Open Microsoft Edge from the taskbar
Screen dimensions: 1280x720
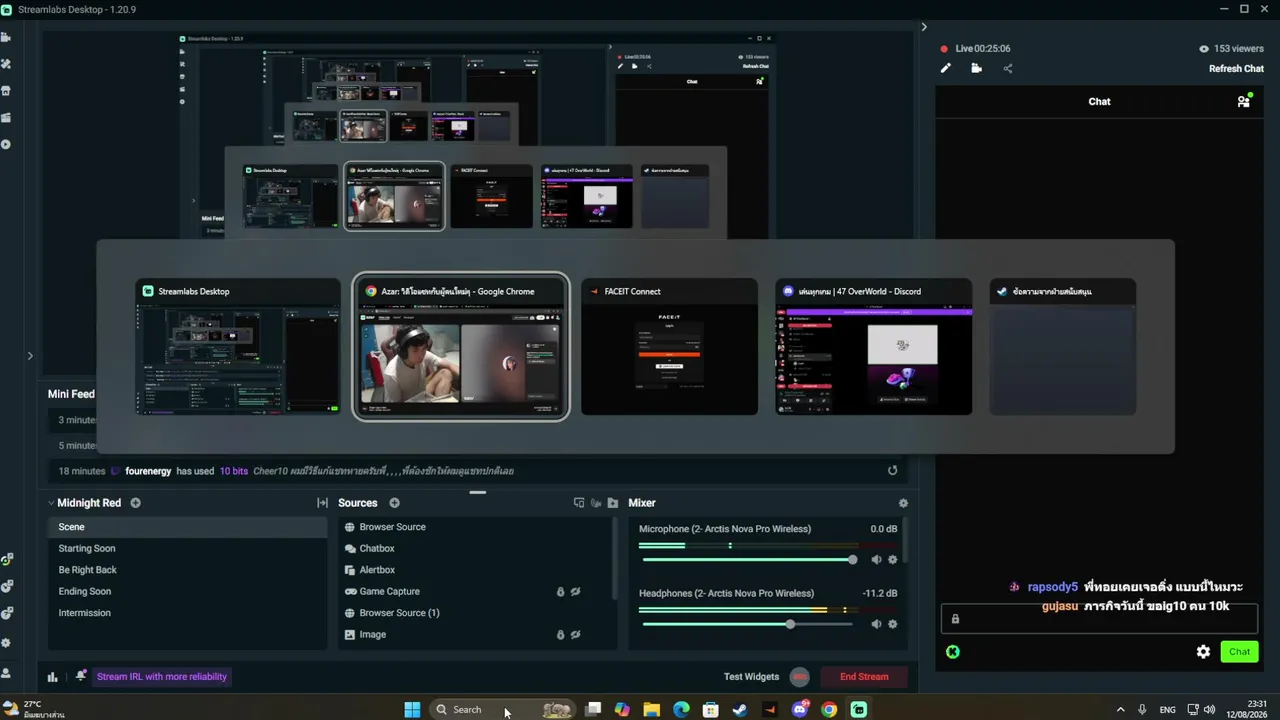tap(681, 710)
